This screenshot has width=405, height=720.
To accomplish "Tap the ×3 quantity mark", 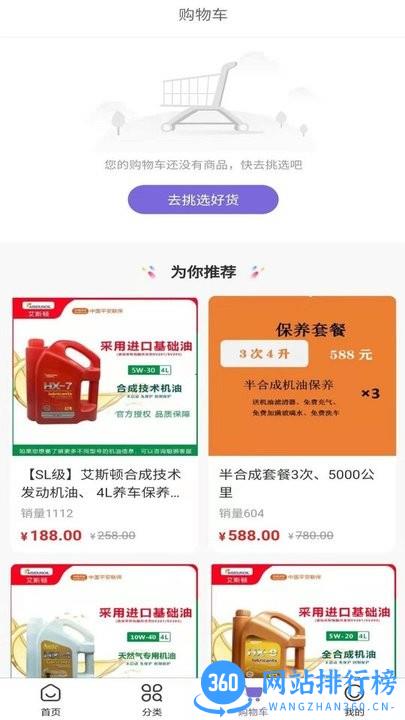I will 370,394.
